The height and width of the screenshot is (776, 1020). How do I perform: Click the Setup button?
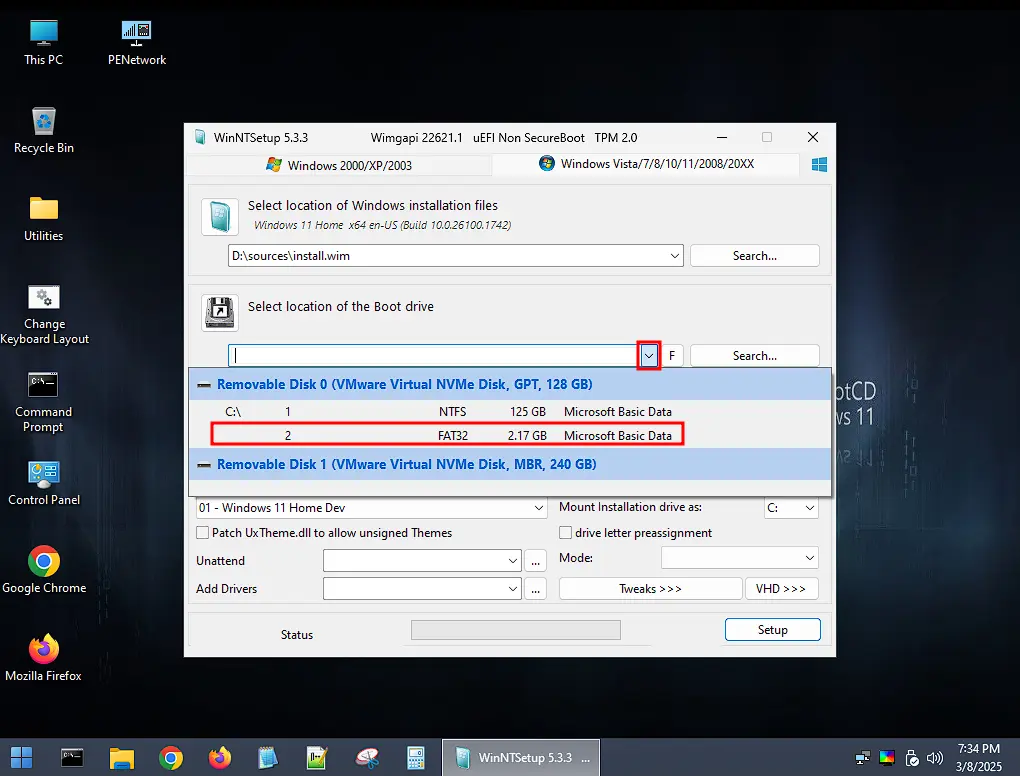click(x=771, y=629)
